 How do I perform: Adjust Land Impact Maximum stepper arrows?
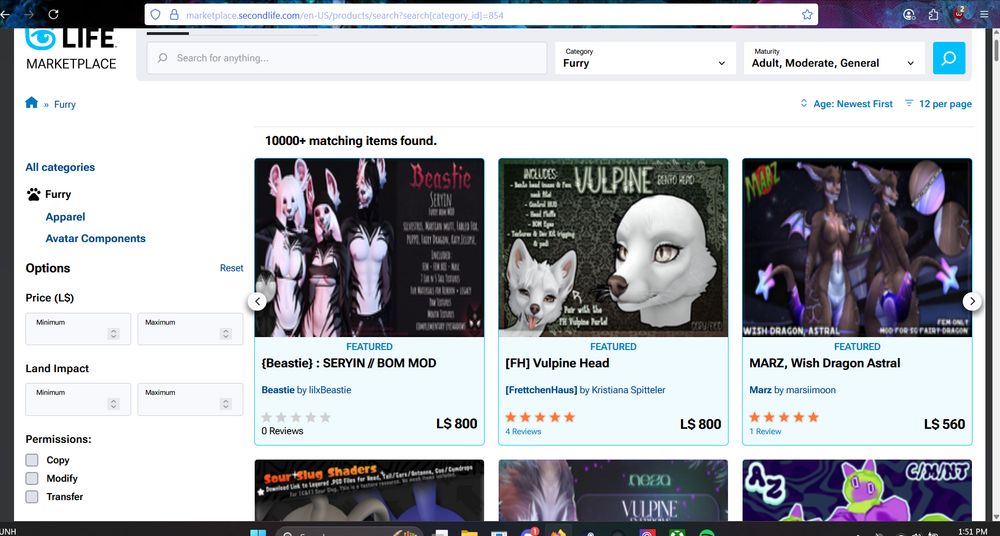[226, 404]
